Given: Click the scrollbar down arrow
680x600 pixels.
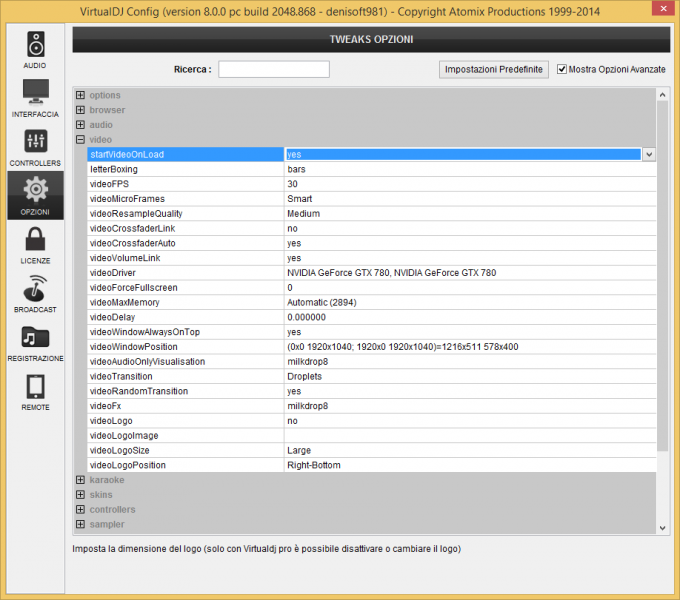Looking at the screenshot, I should click(x=662, y=528).
